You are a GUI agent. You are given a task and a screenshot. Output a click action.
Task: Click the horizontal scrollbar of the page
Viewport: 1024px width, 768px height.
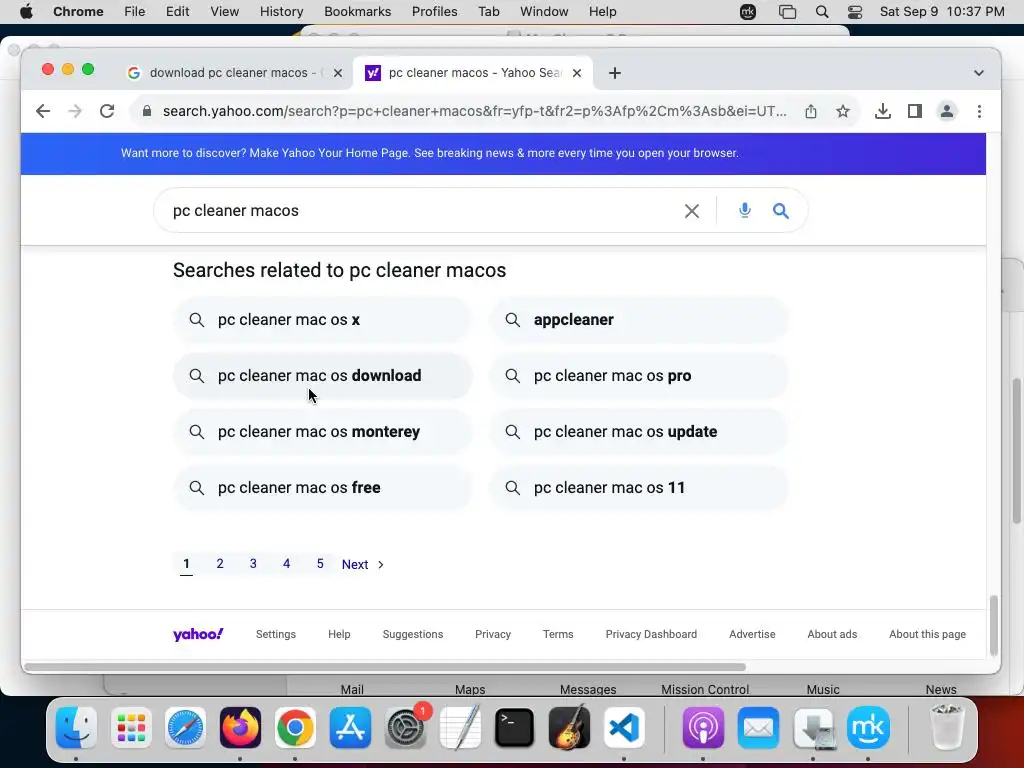point(385,667)
